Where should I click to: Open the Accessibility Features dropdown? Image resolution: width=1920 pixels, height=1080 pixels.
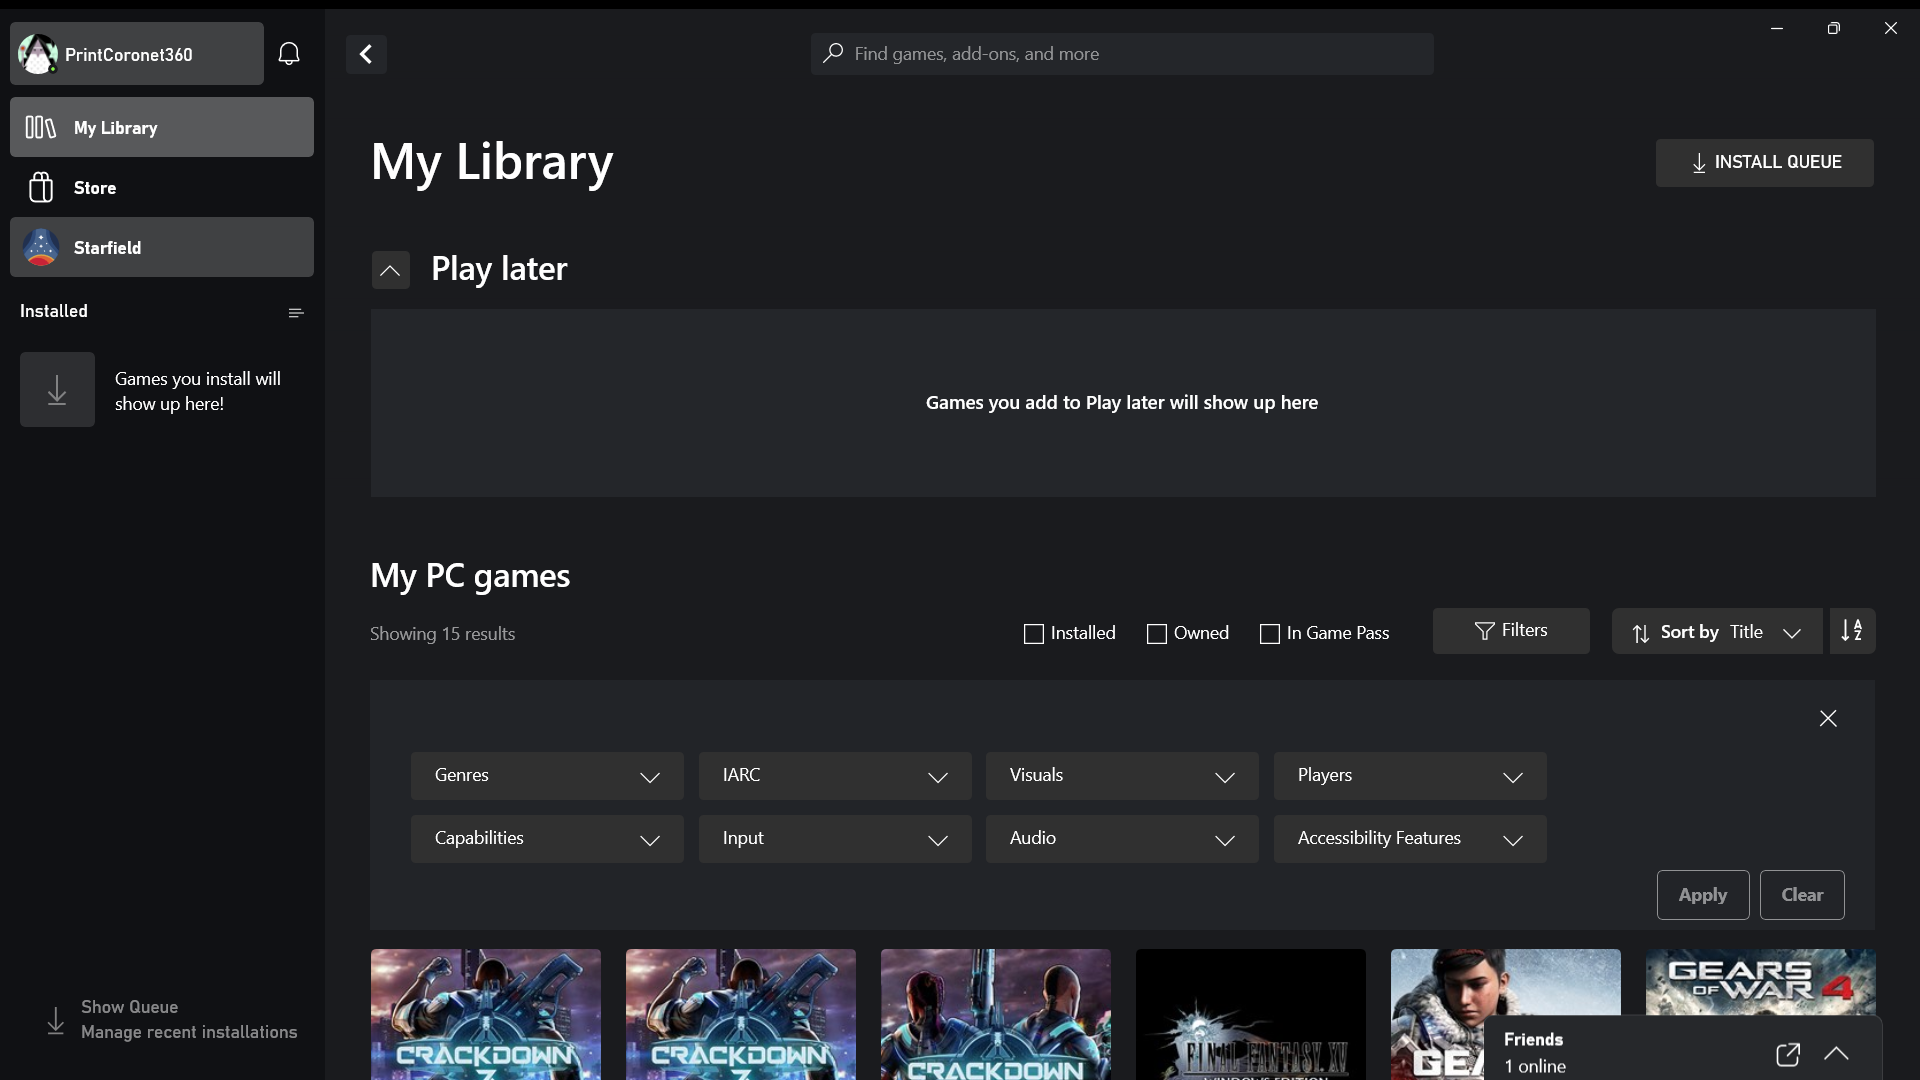click(x=1410, y=839)
